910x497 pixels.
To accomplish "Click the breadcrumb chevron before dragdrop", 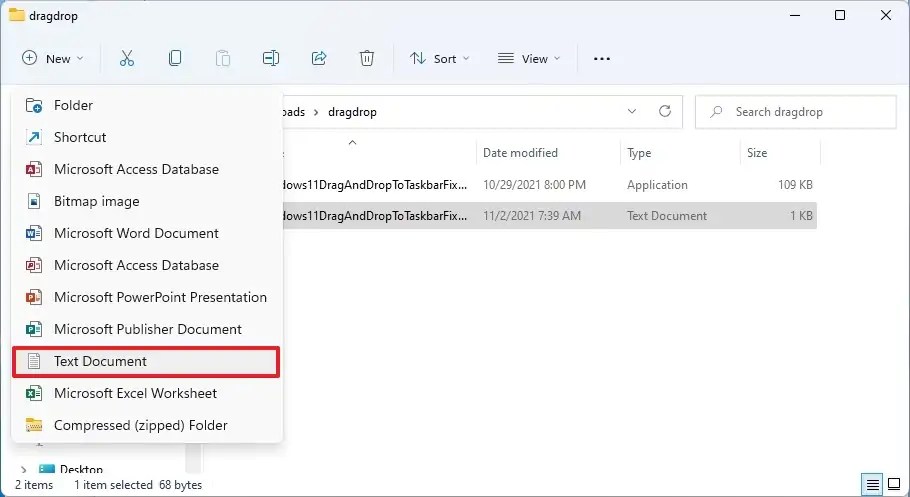I will [316, 112].
